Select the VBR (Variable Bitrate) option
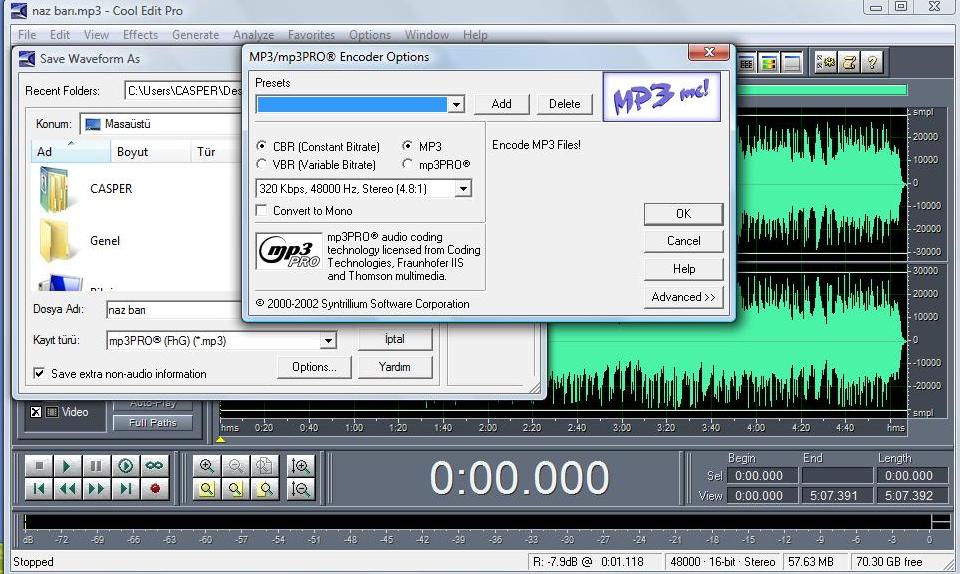The height and width of the screenshot is (574, 960). pos(262,165)
